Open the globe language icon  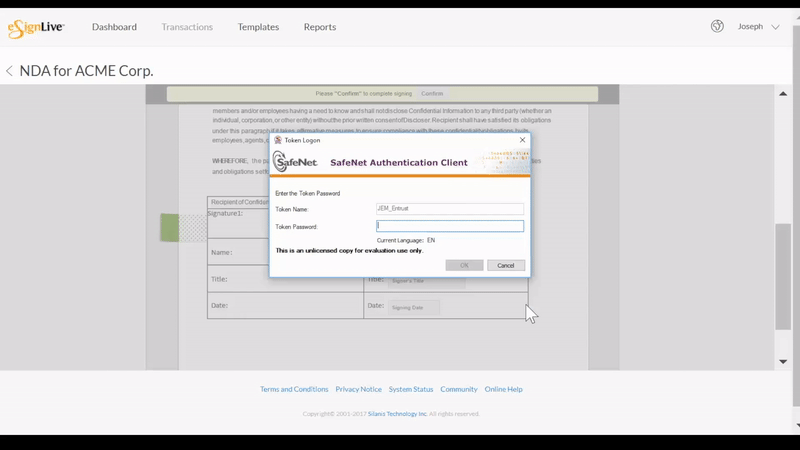[x=717, y=26]
